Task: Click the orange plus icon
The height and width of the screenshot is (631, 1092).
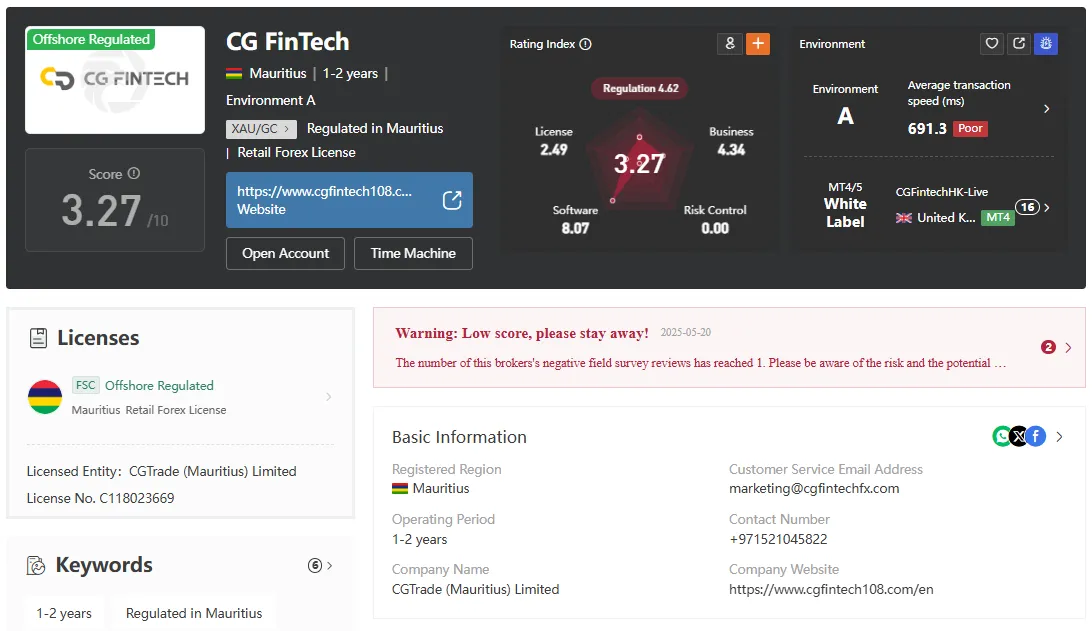Action: click(758, 44)
